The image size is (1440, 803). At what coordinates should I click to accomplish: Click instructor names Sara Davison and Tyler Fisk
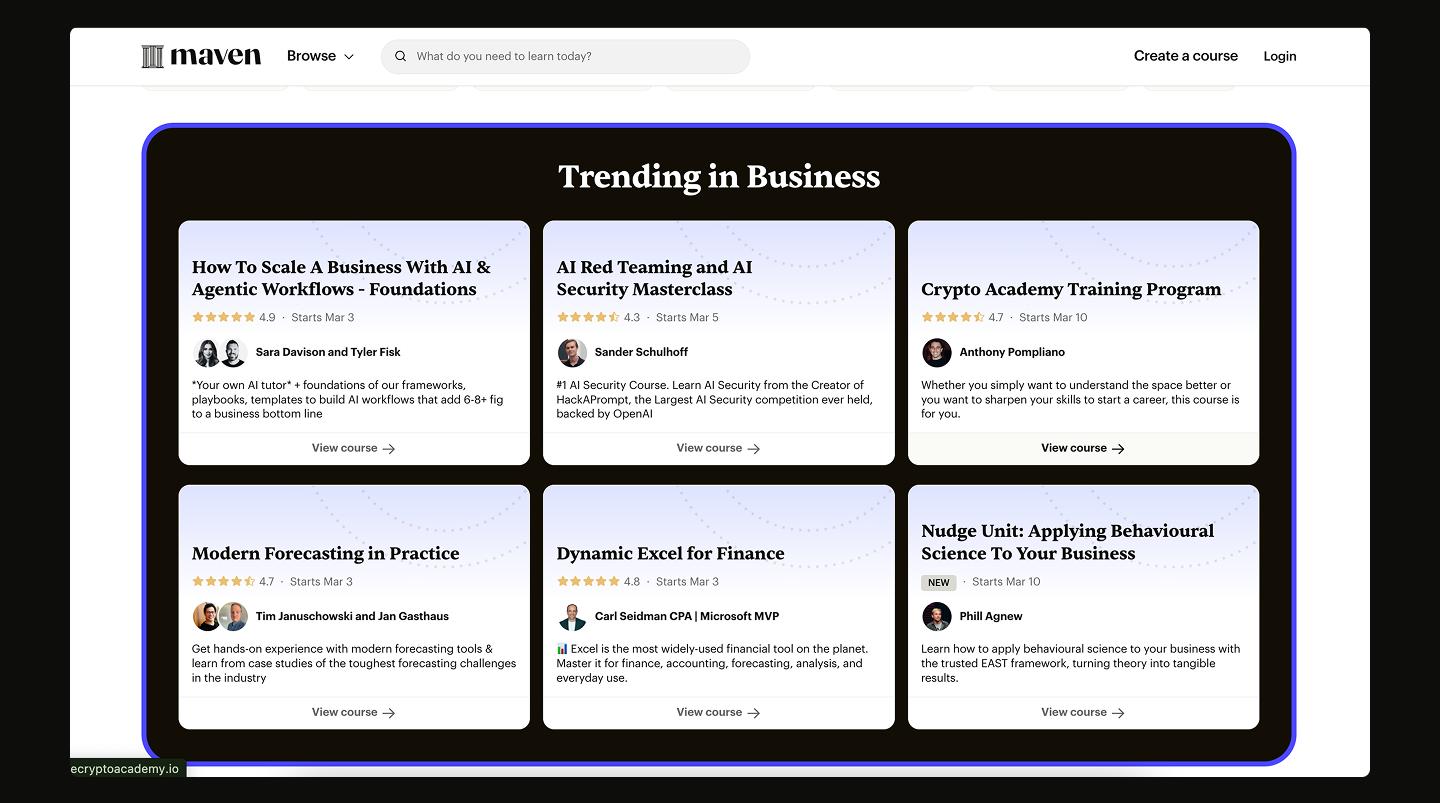[328, 352]
